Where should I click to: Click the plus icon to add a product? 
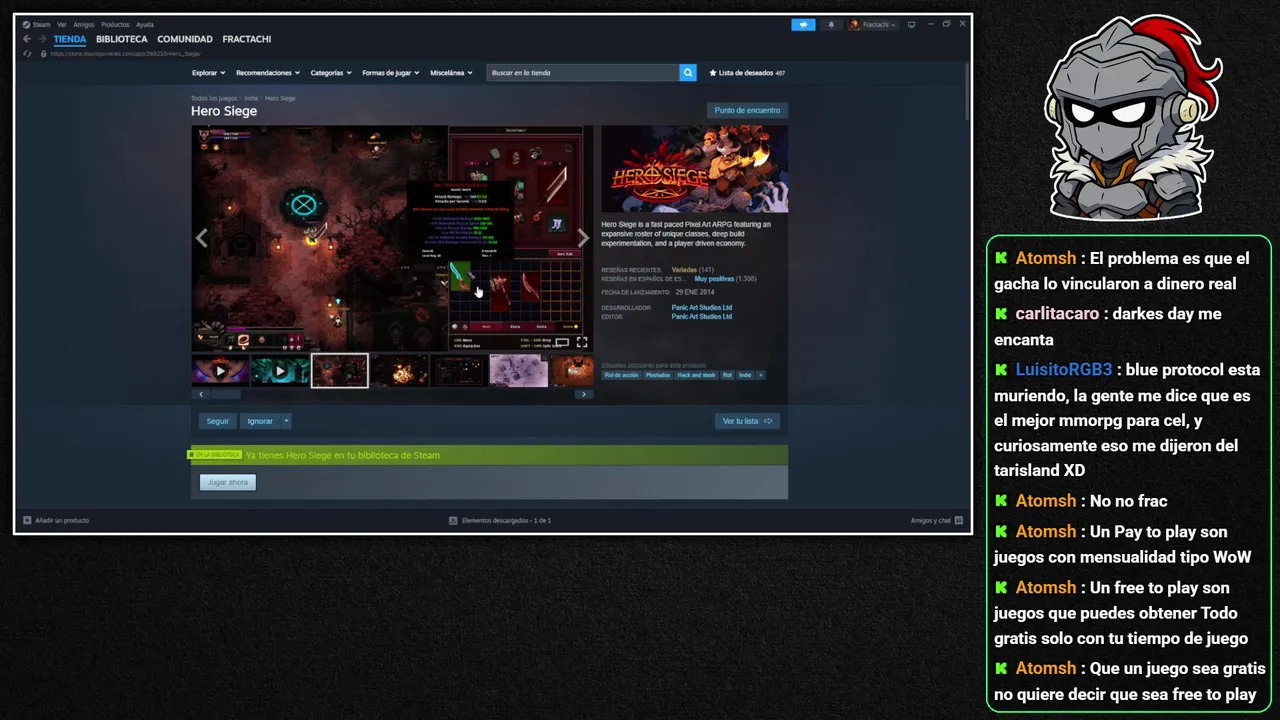click(27, 520)
